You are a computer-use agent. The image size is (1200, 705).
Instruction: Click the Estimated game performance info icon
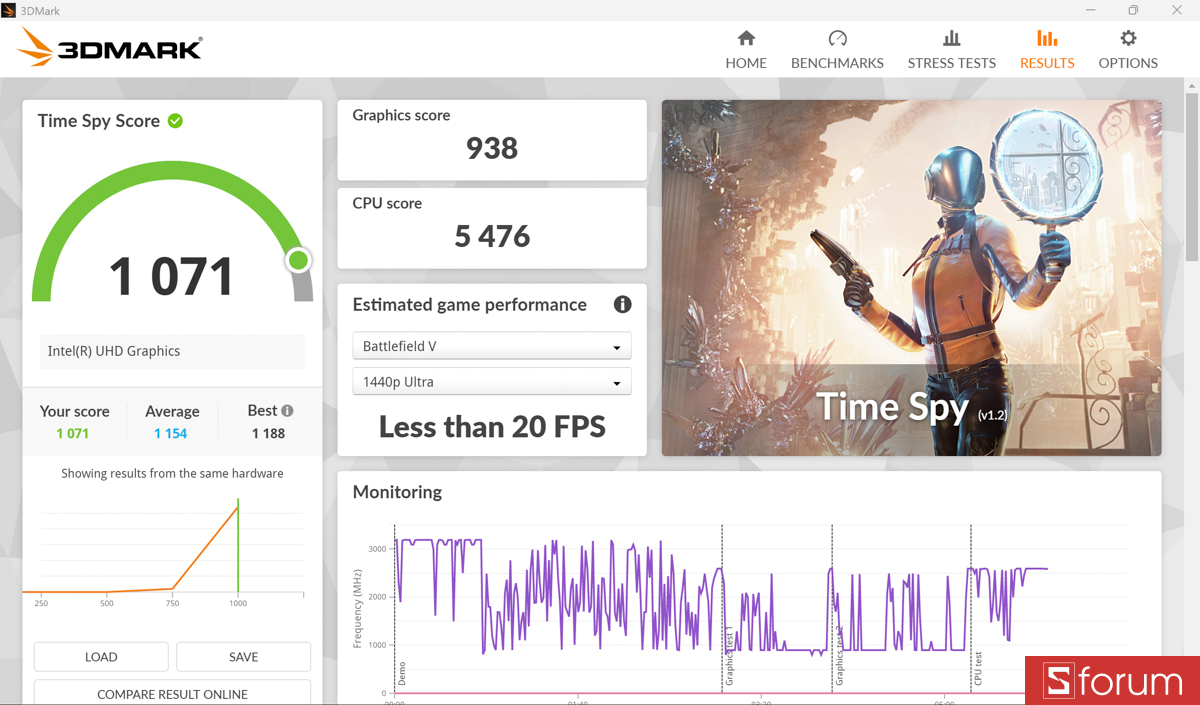(622, 305)
